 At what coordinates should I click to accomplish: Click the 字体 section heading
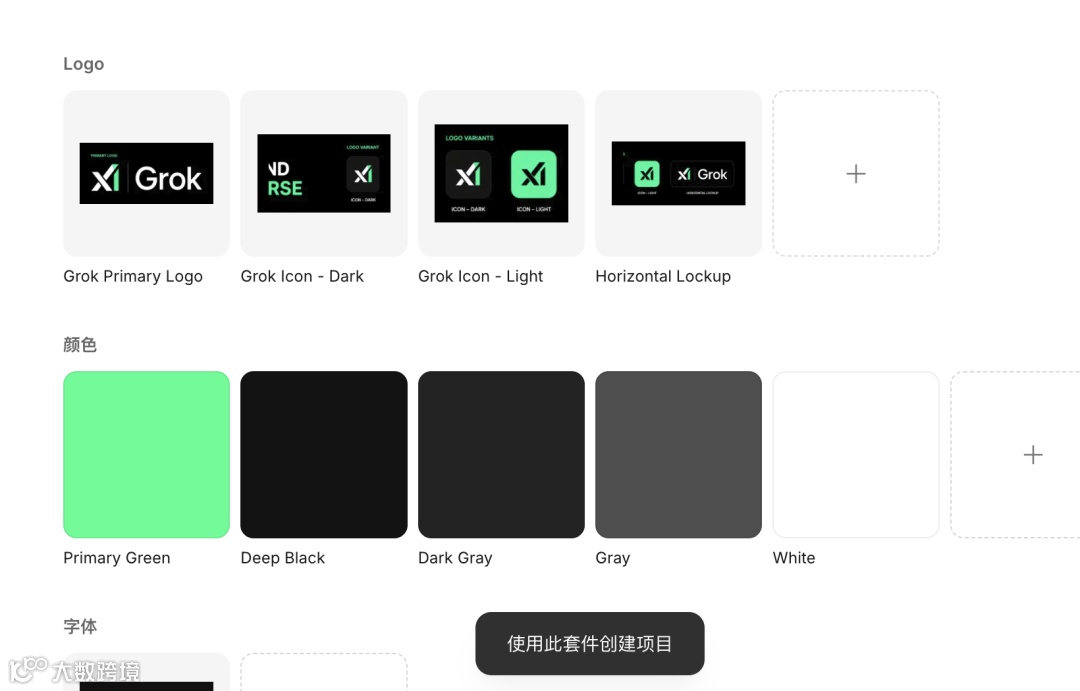[80, 626]
